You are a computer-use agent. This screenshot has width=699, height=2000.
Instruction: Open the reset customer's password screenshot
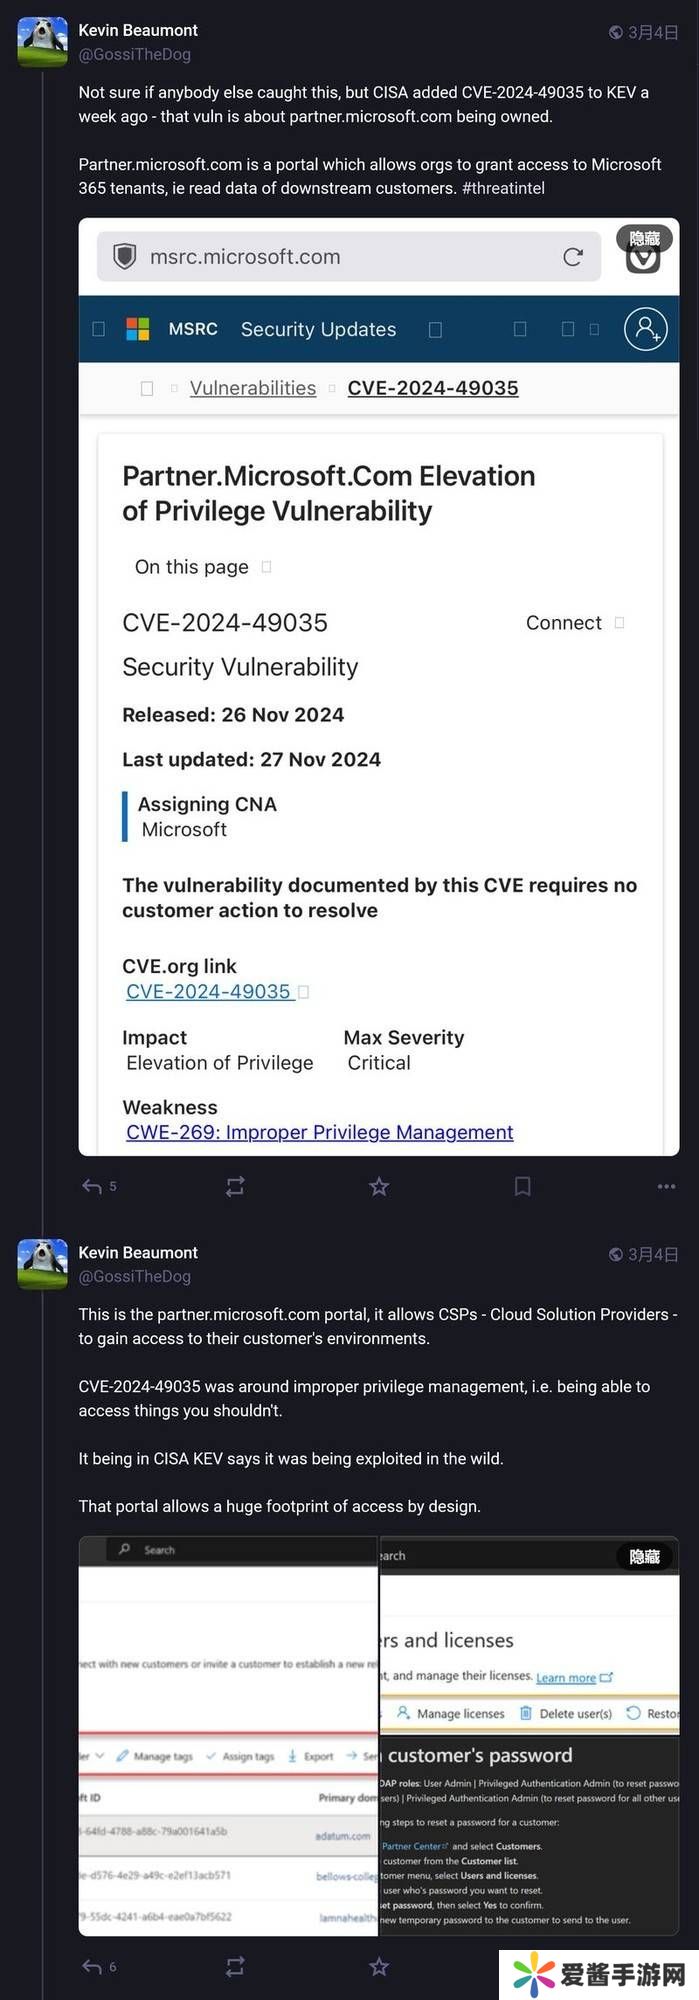530,1760
